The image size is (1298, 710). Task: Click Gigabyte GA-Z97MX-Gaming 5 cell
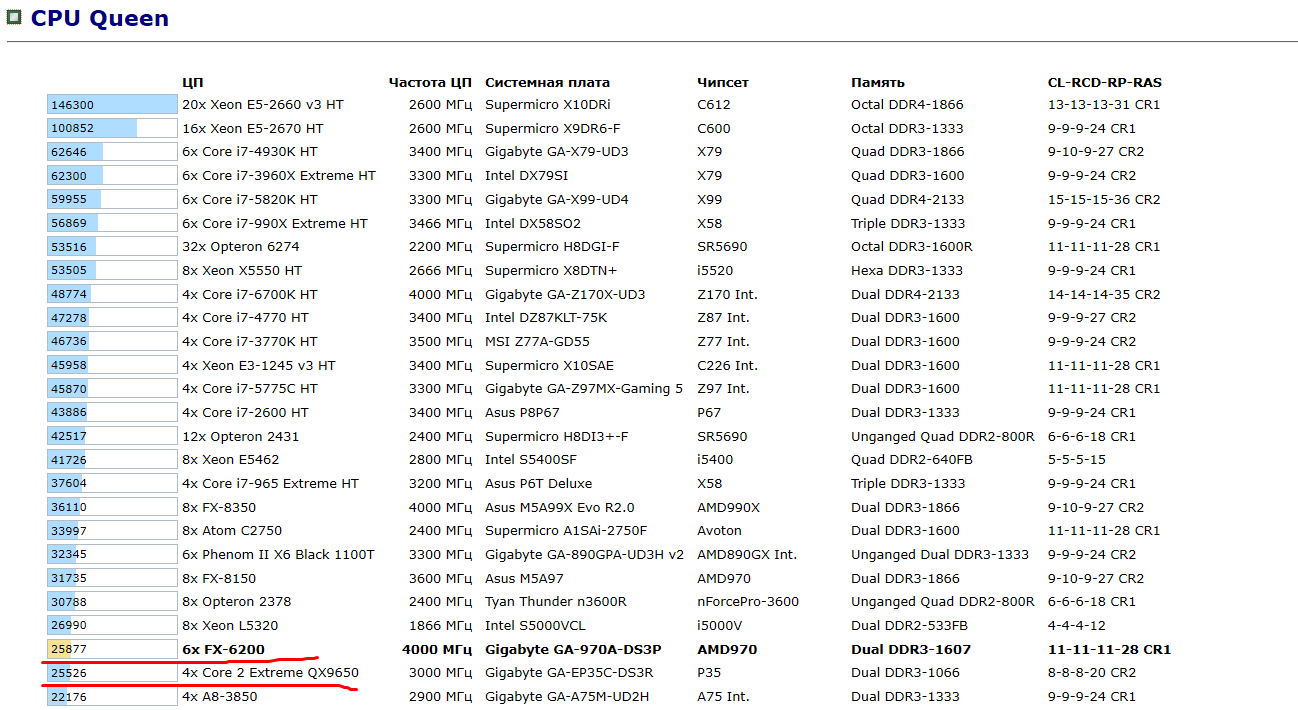[x=584, y=389]
